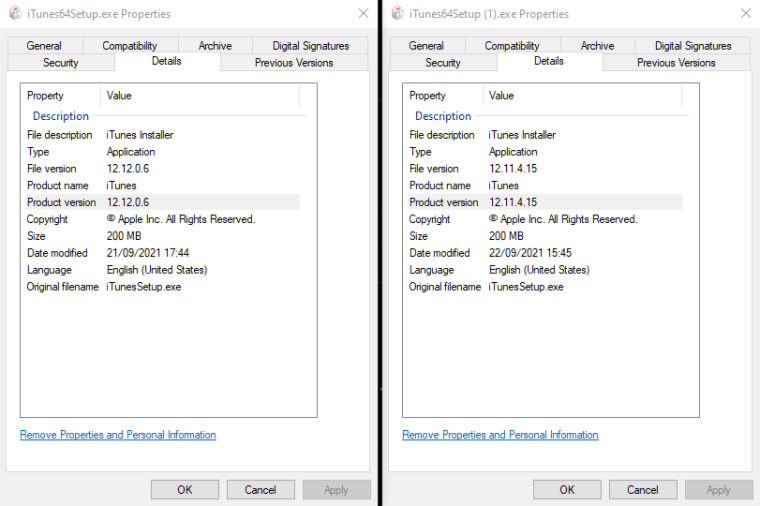Select Date modified 21/09/2021 17:44 value

click(148, 253)
